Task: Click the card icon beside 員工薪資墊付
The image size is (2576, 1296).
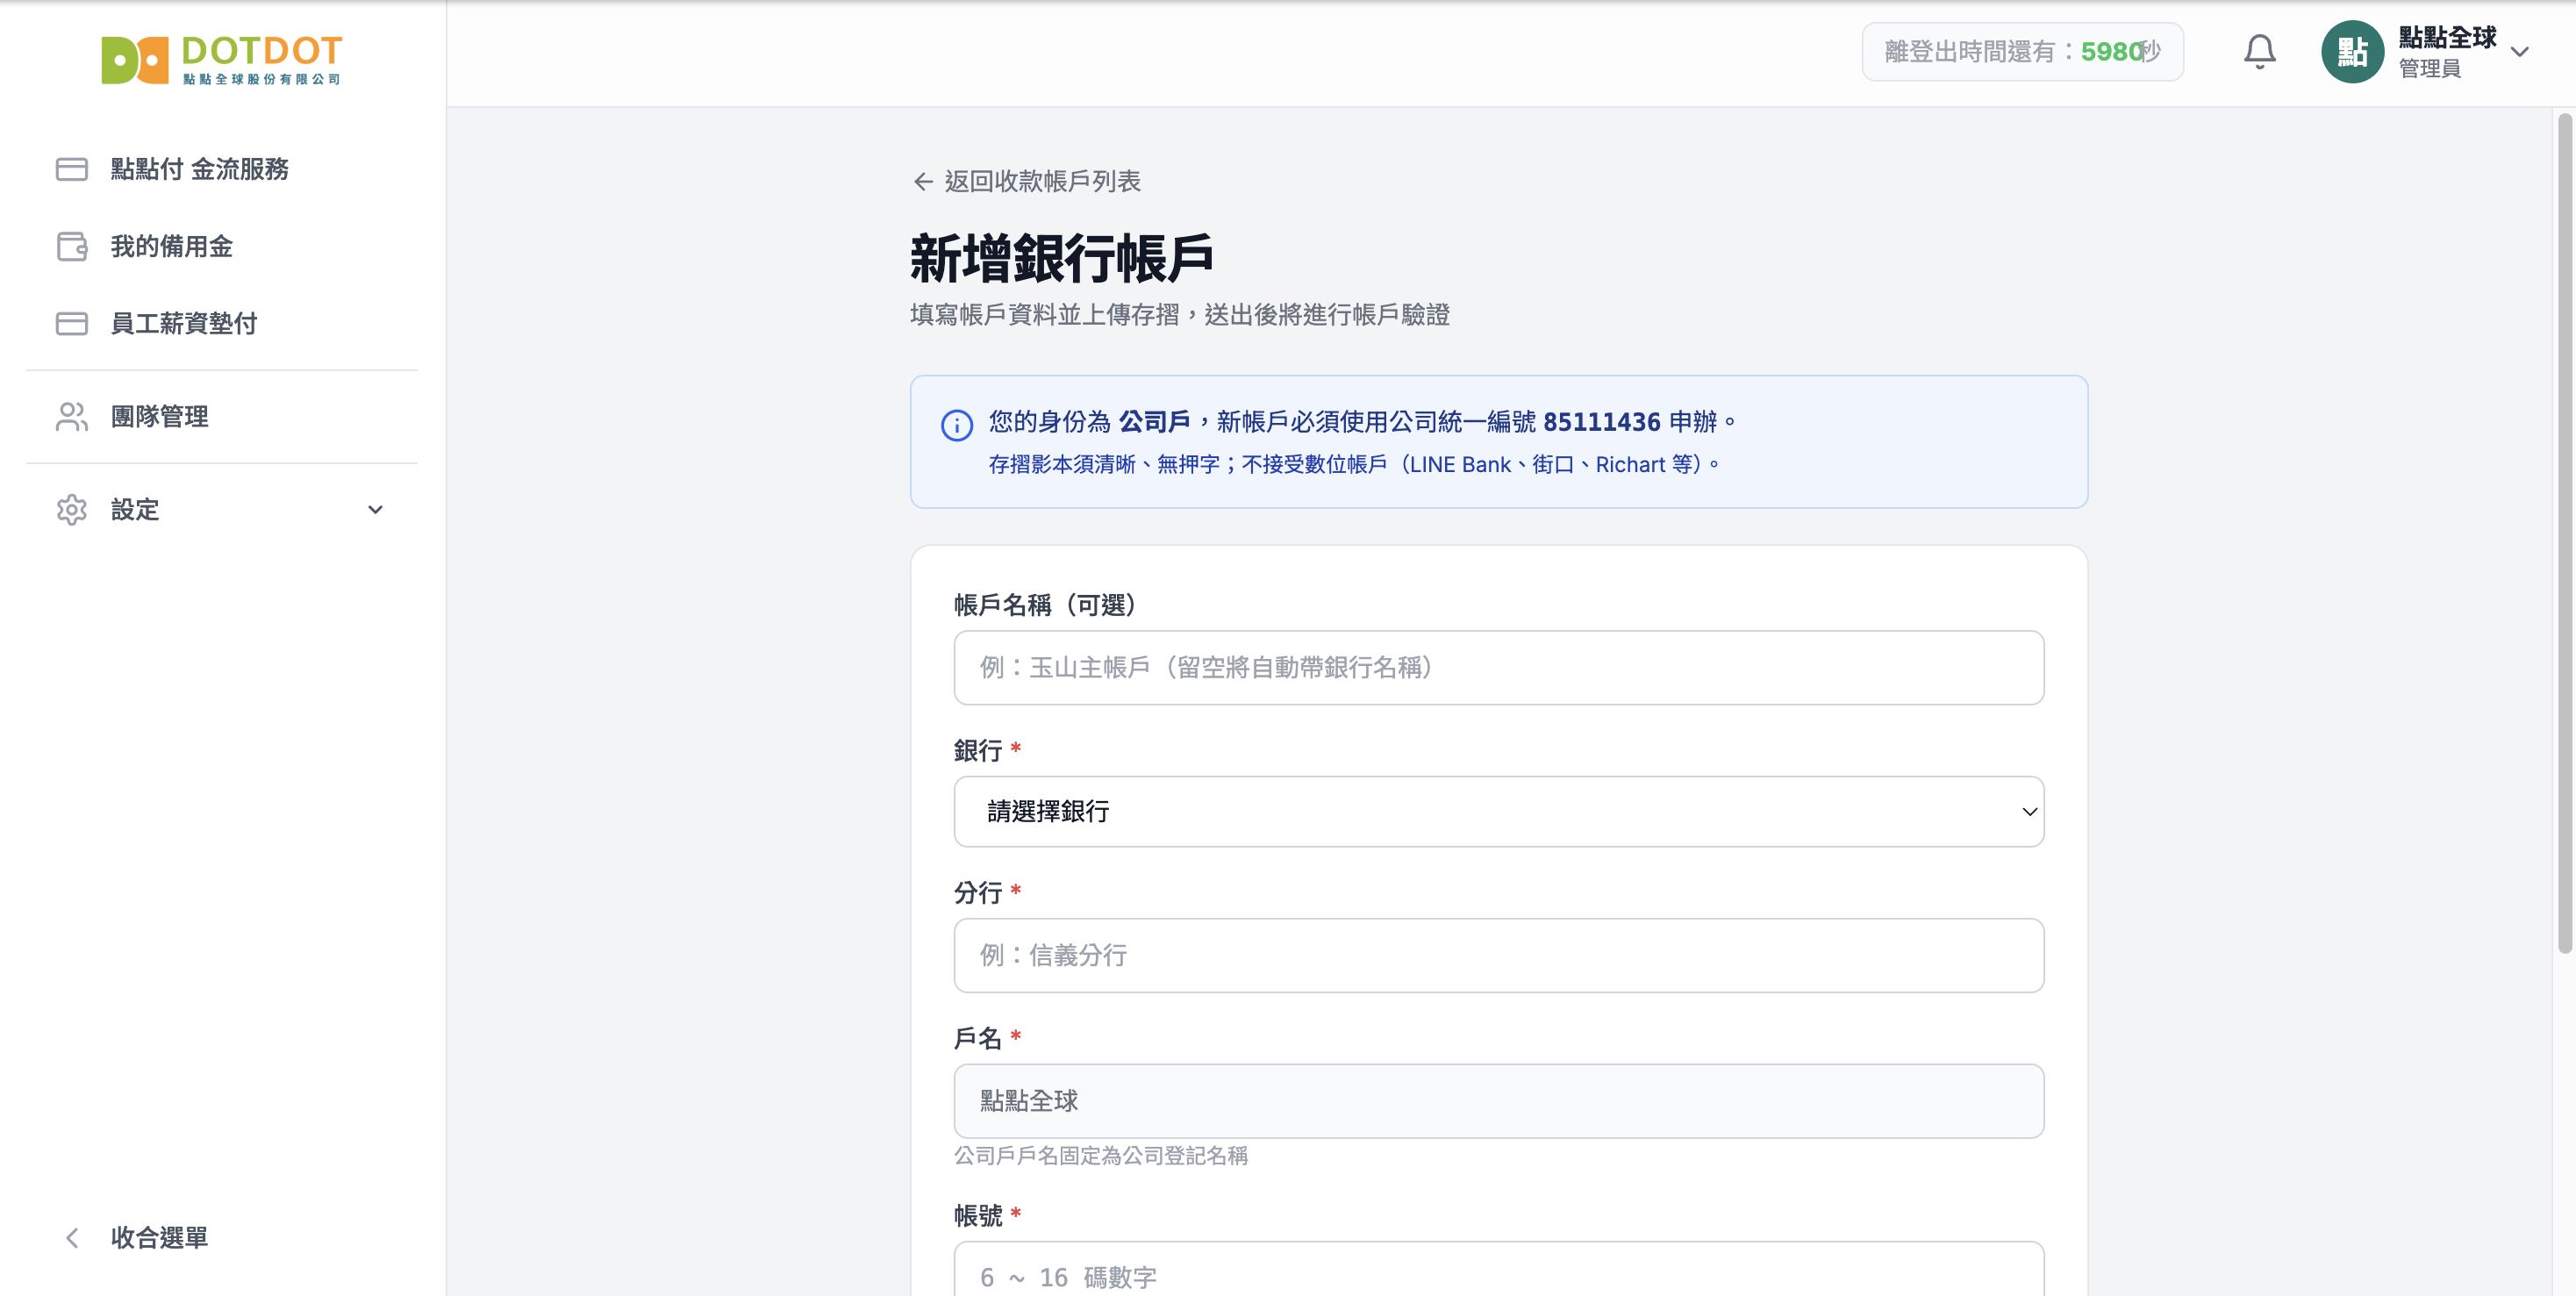Action: pos(72,323)
